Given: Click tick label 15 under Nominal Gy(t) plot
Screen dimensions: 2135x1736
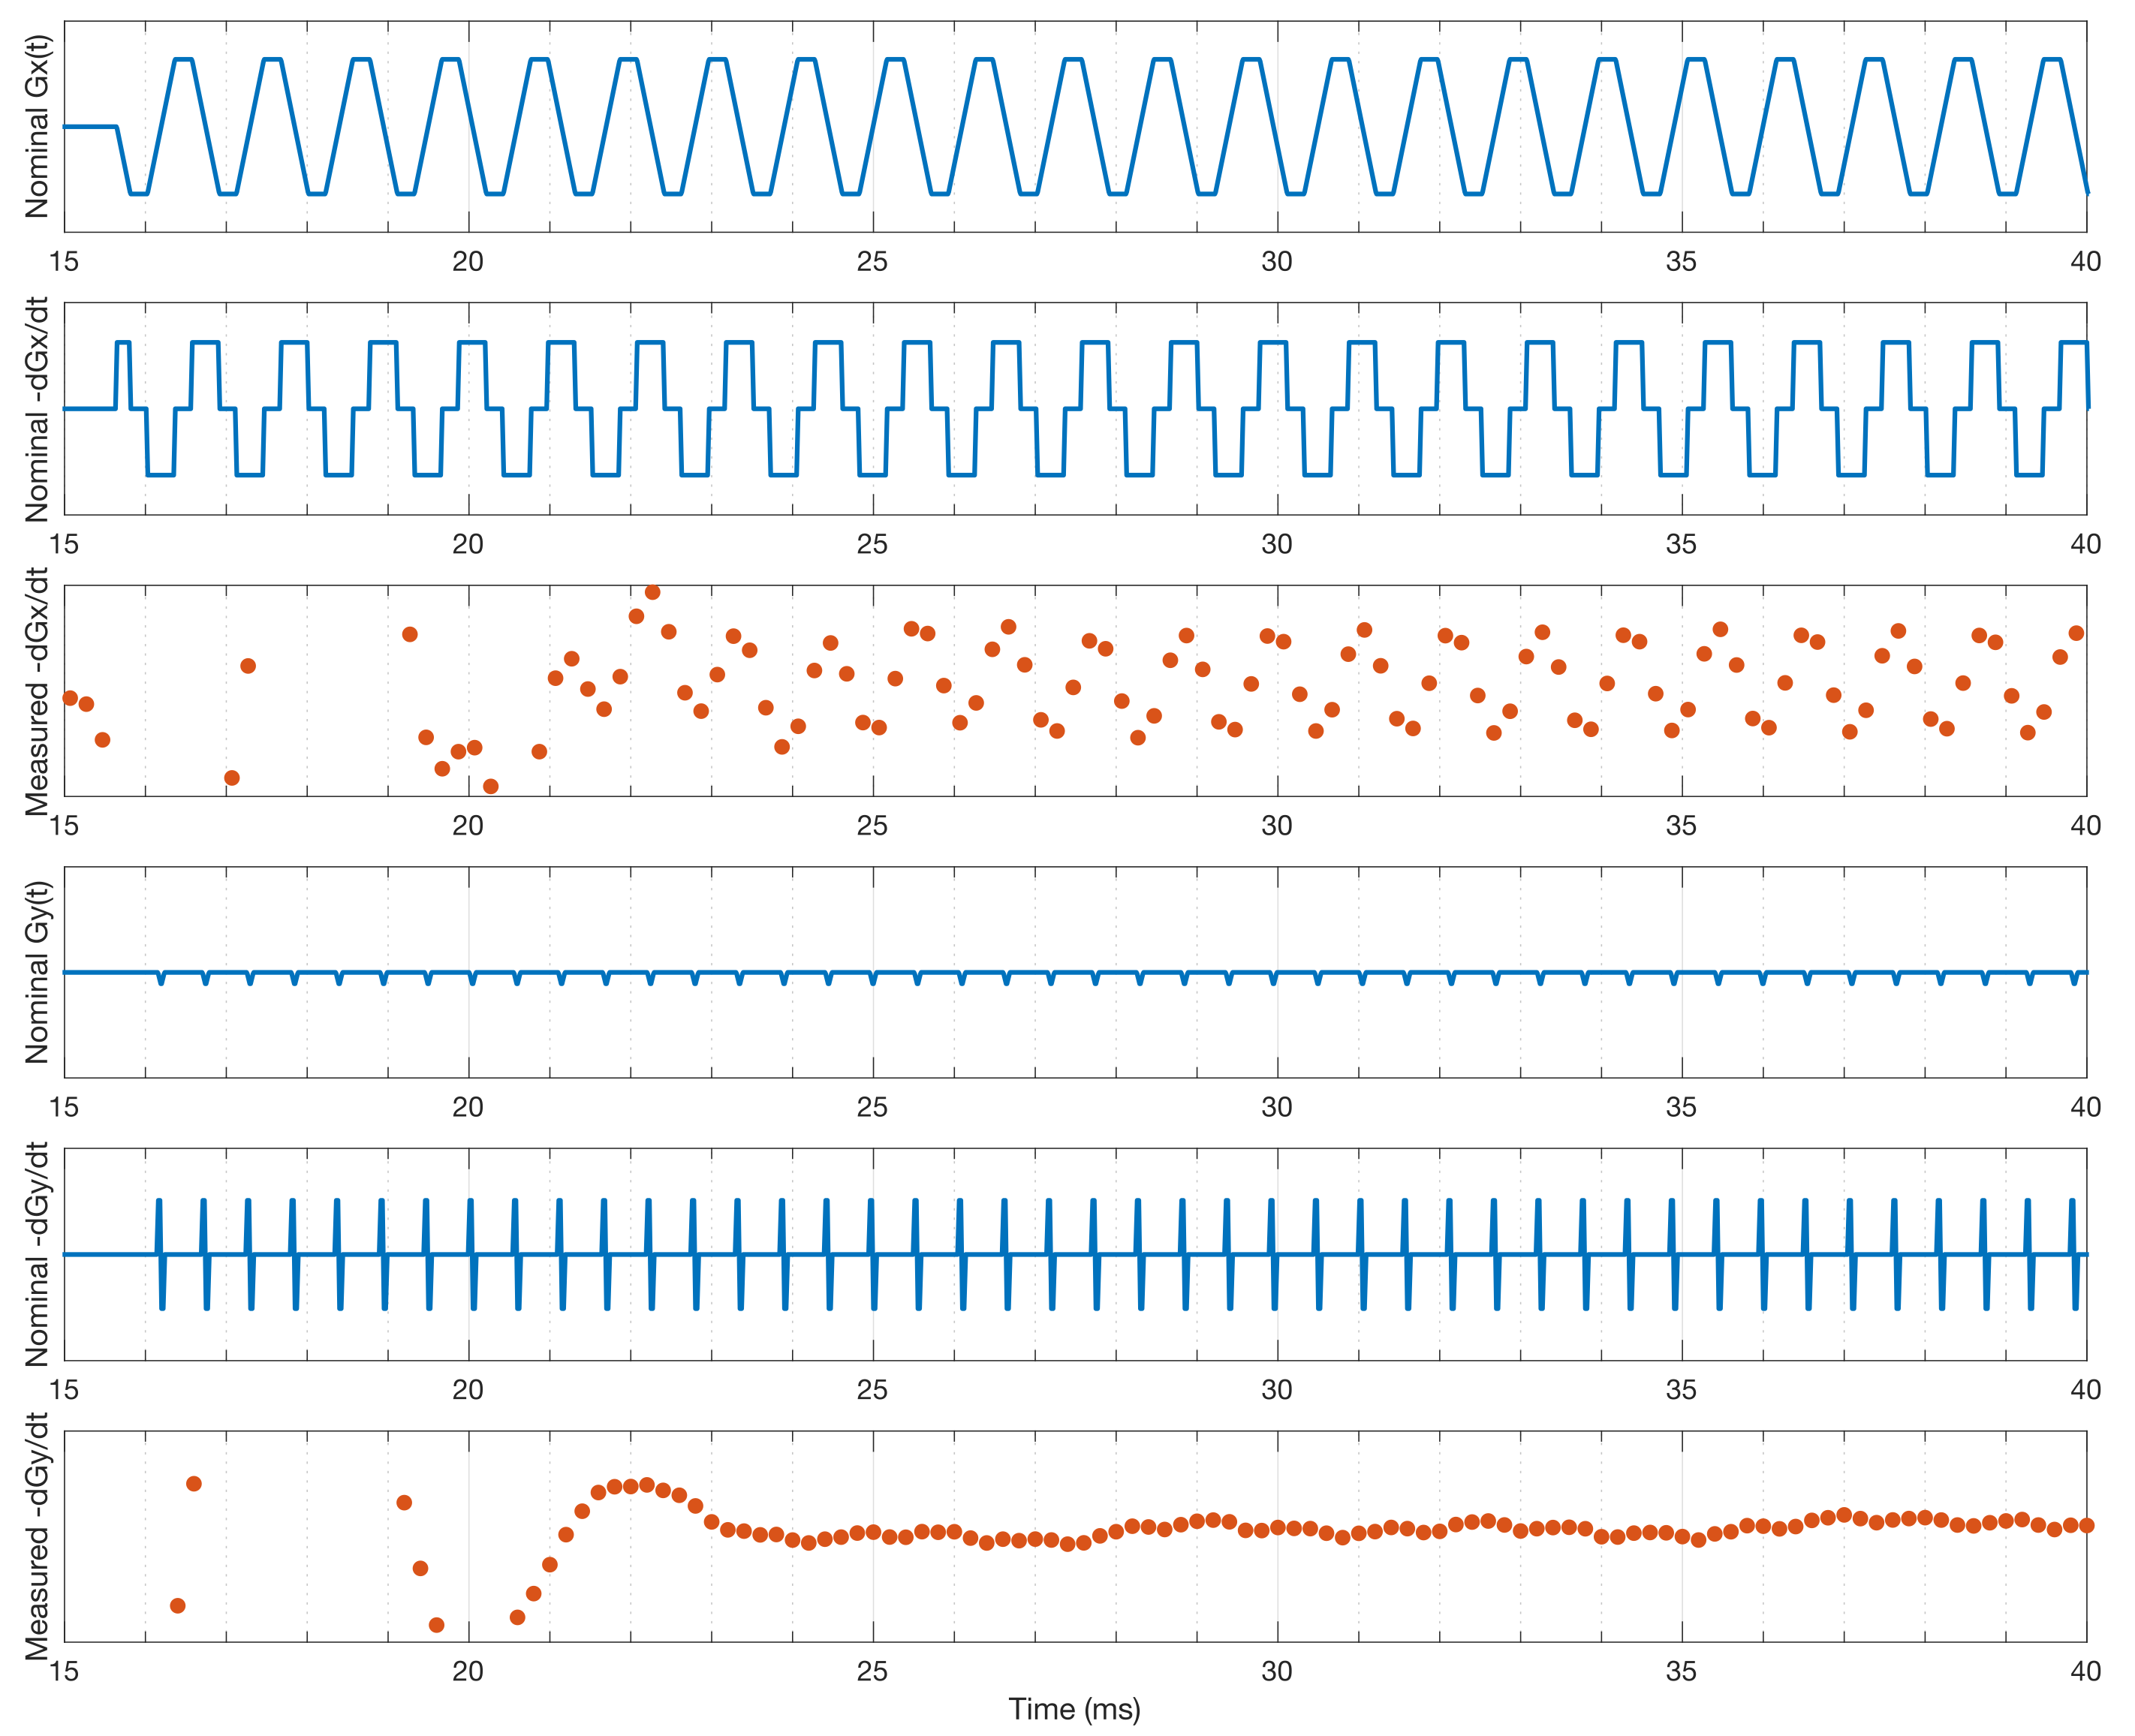Looking at the screenshot, I should point(64,1107).
